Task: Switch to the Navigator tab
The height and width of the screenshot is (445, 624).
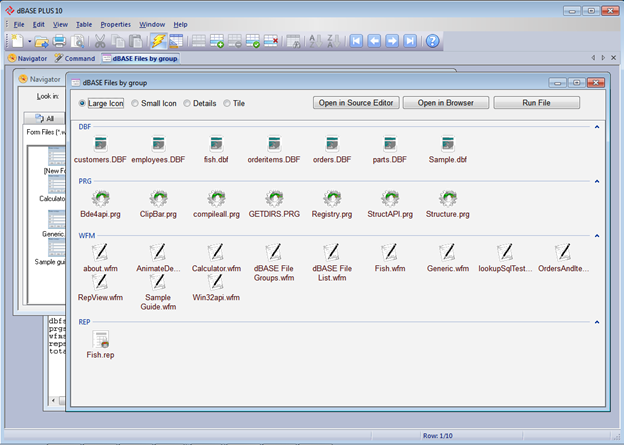Action: [x=27, y=59]
